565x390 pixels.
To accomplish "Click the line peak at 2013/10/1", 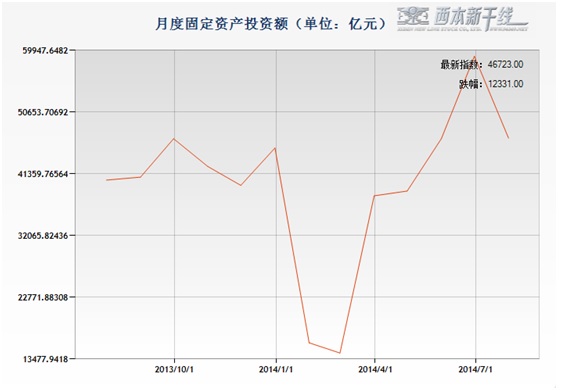I will 174,138.
